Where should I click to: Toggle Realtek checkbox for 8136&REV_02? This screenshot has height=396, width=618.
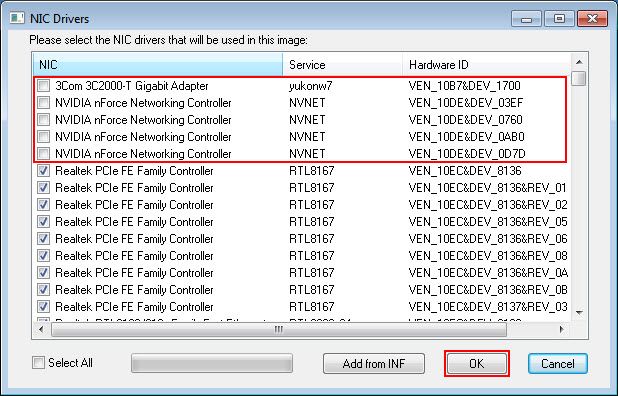tap(43, 205)
